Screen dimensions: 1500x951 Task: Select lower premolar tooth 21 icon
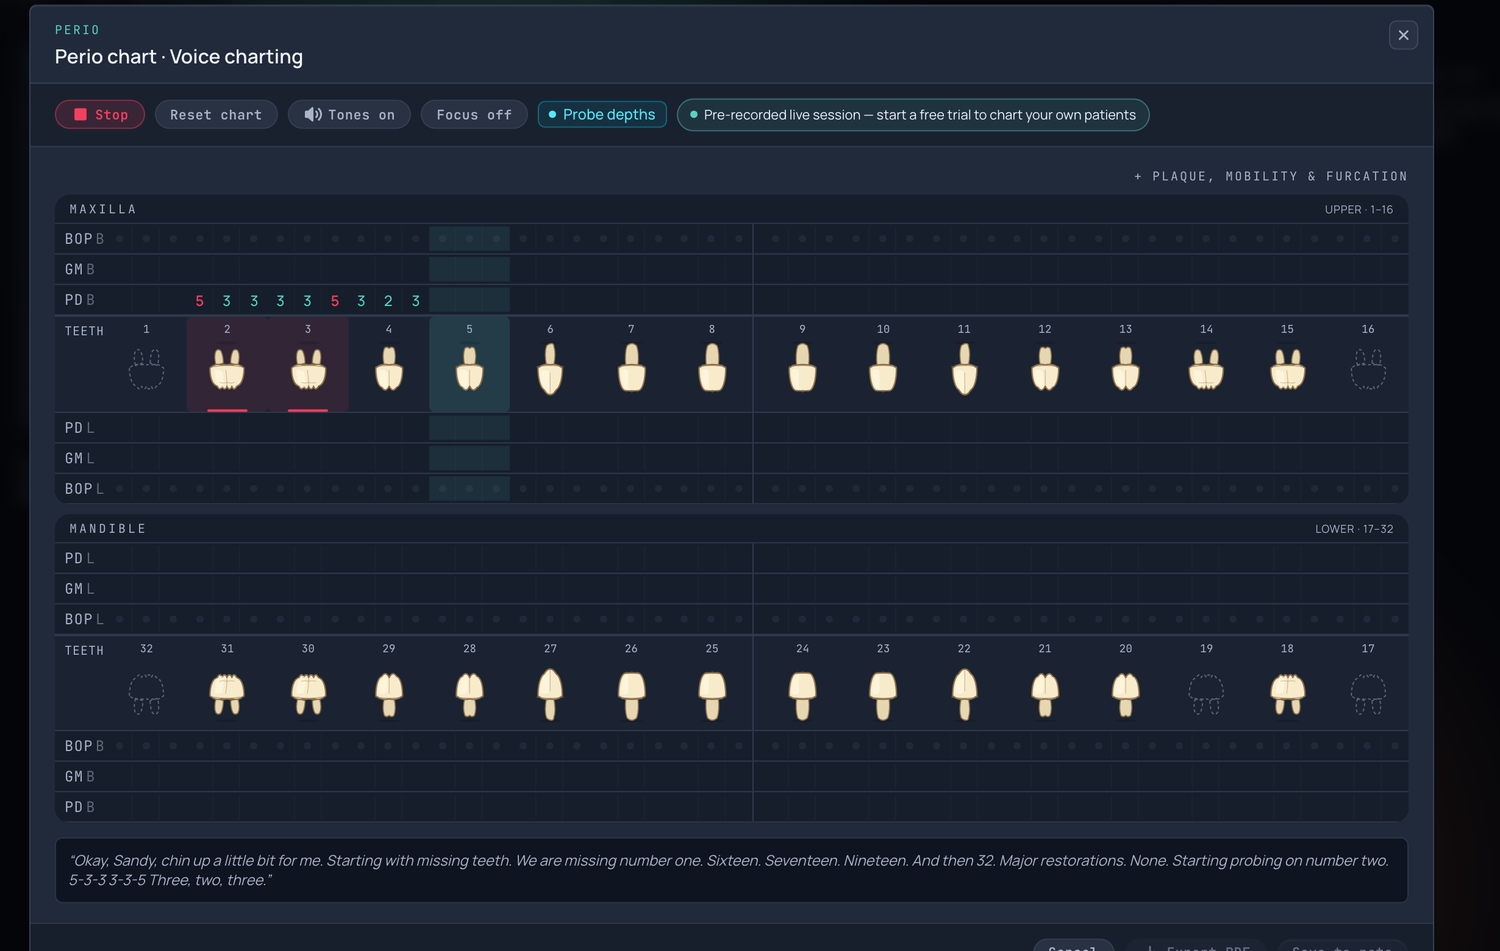1045,694
